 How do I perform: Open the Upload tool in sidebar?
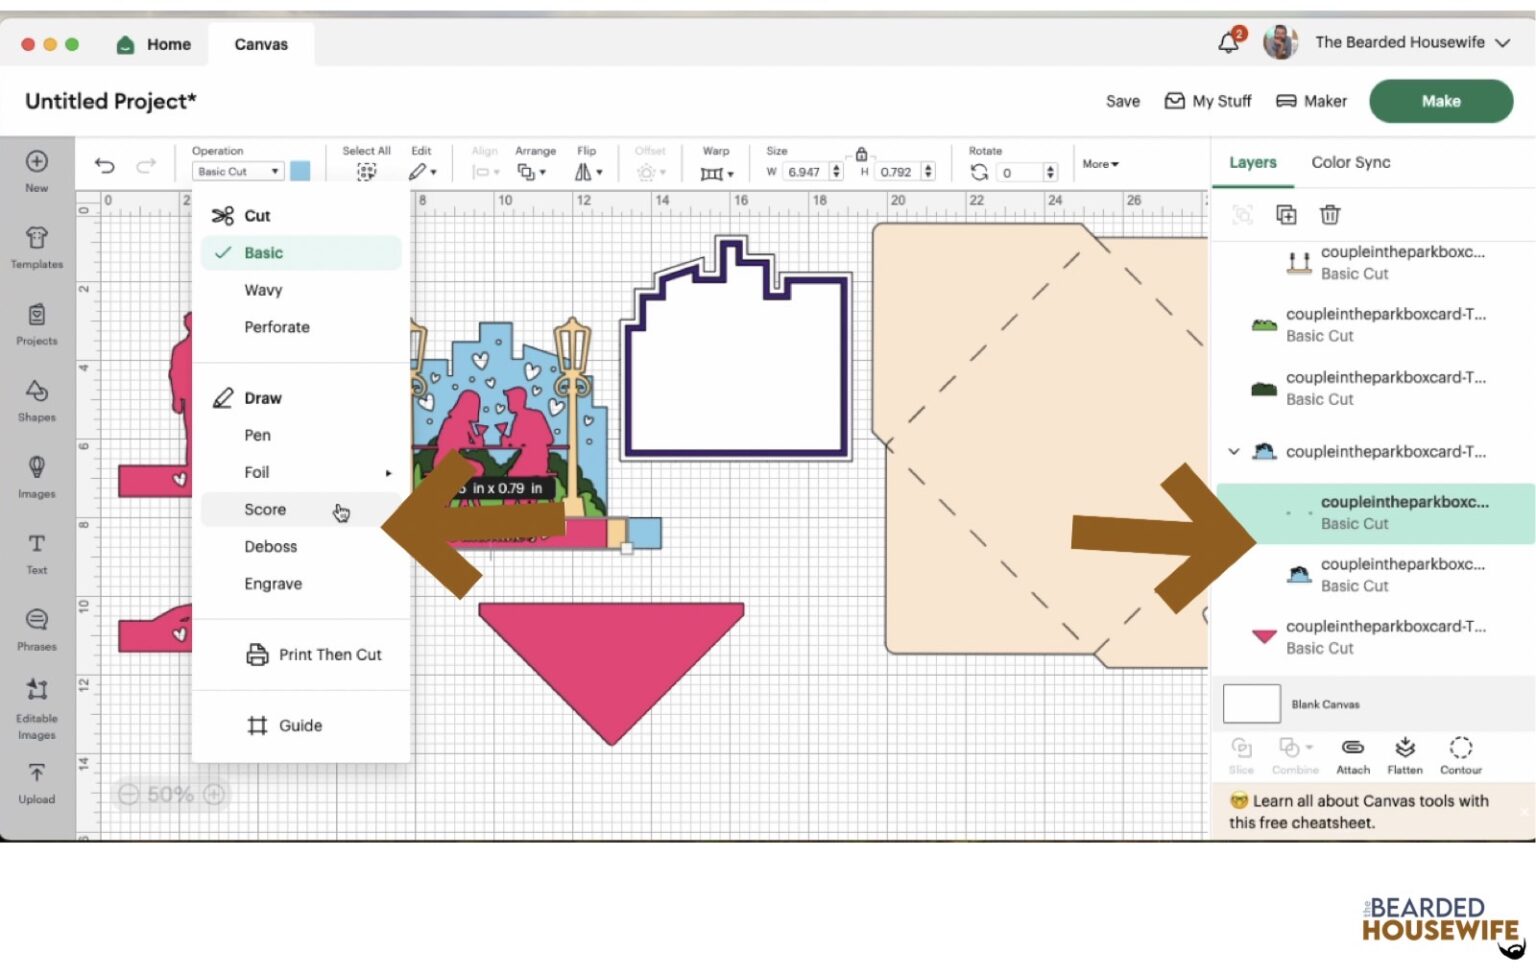click(x=36, y=783)
